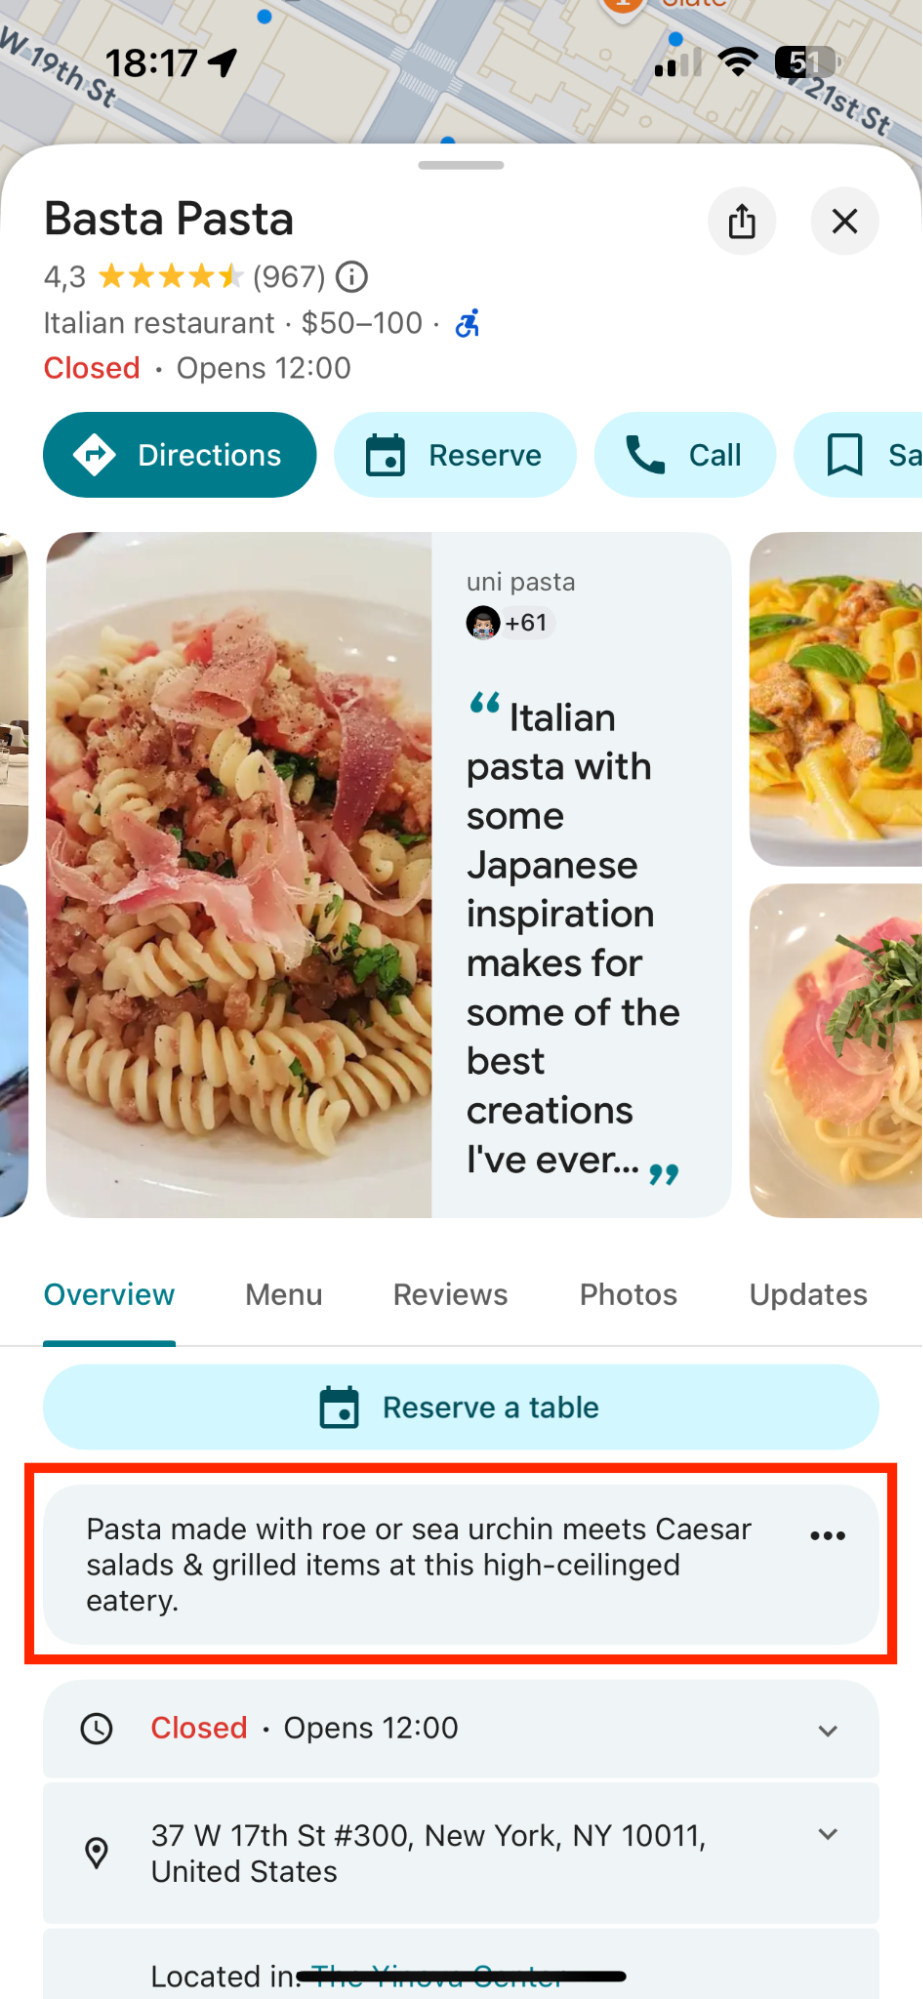
Task: Tap Reserve a table button
Action: [x=461, y=1407]
